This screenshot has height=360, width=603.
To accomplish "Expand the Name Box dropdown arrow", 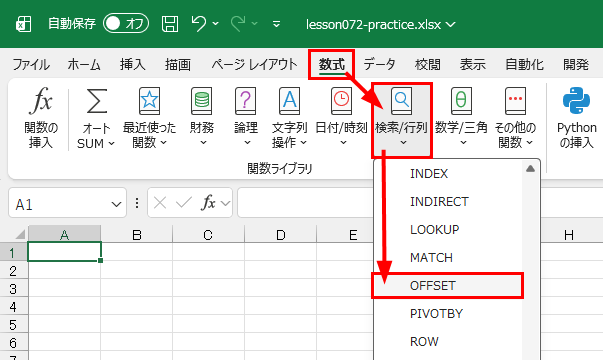I will [x=116, y=204].
